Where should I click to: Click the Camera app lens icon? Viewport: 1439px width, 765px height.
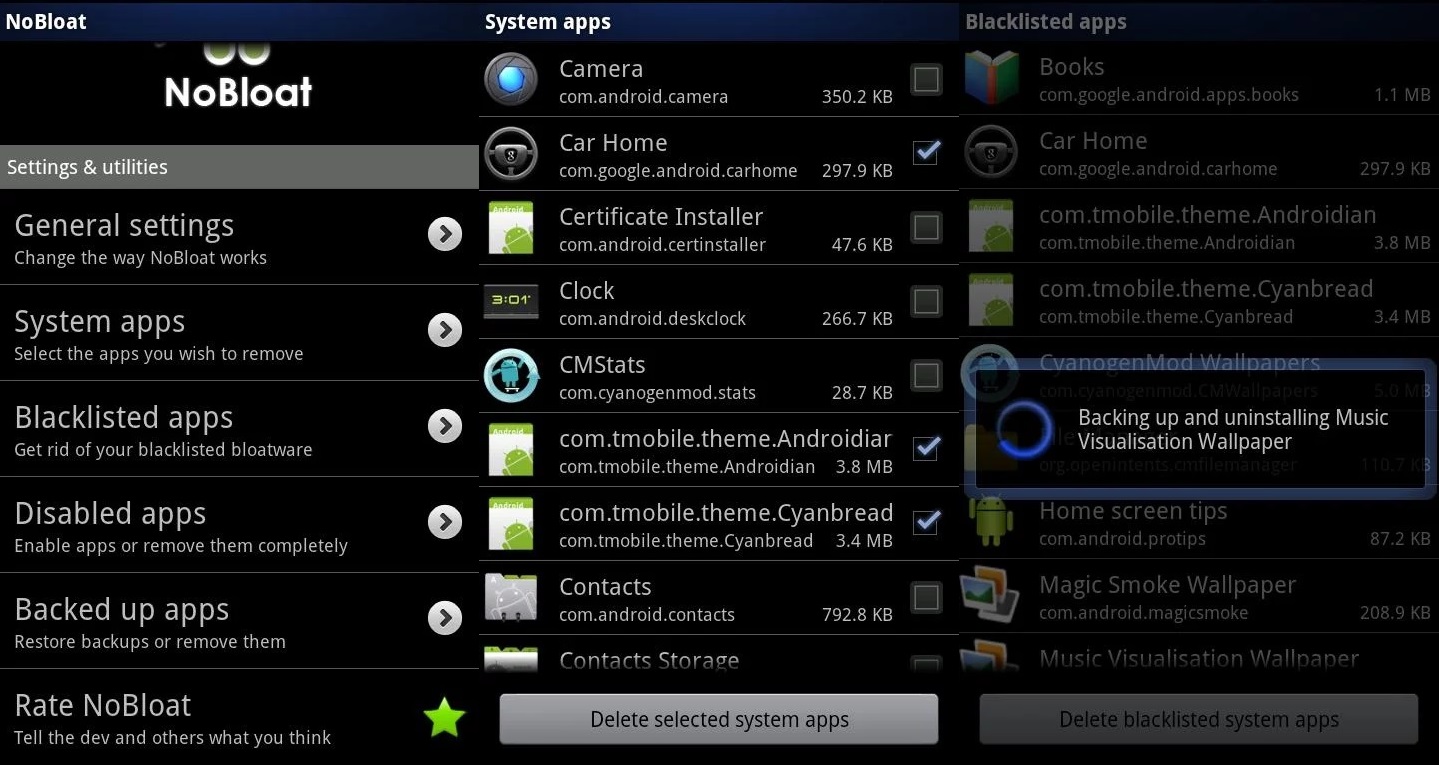click(x=511, y=80)
